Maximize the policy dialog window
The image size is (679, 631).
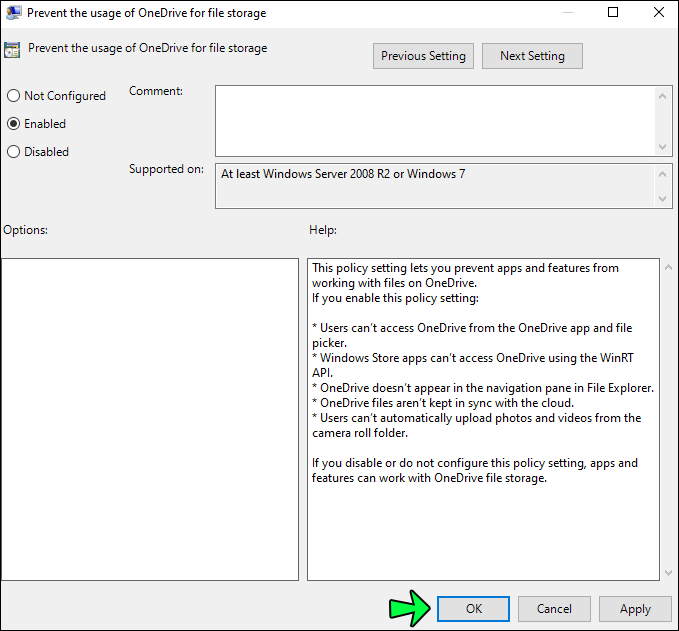[x=613, y=12]
